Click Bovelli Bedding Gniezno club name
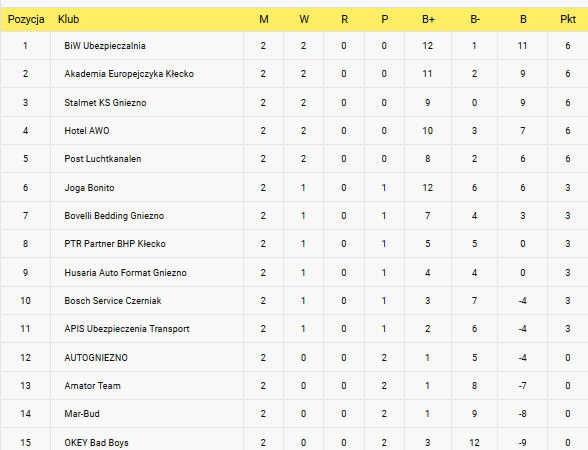The image size is (588, 450). pyautogui.click(x=114, y=216)
